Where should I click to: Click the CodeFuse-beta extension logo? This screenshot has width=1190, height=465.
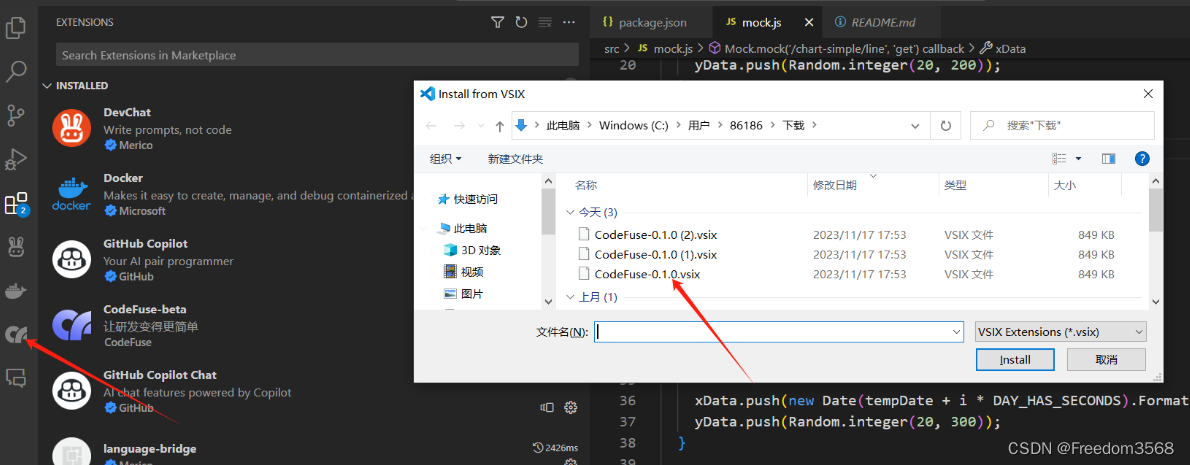[72, 325]
